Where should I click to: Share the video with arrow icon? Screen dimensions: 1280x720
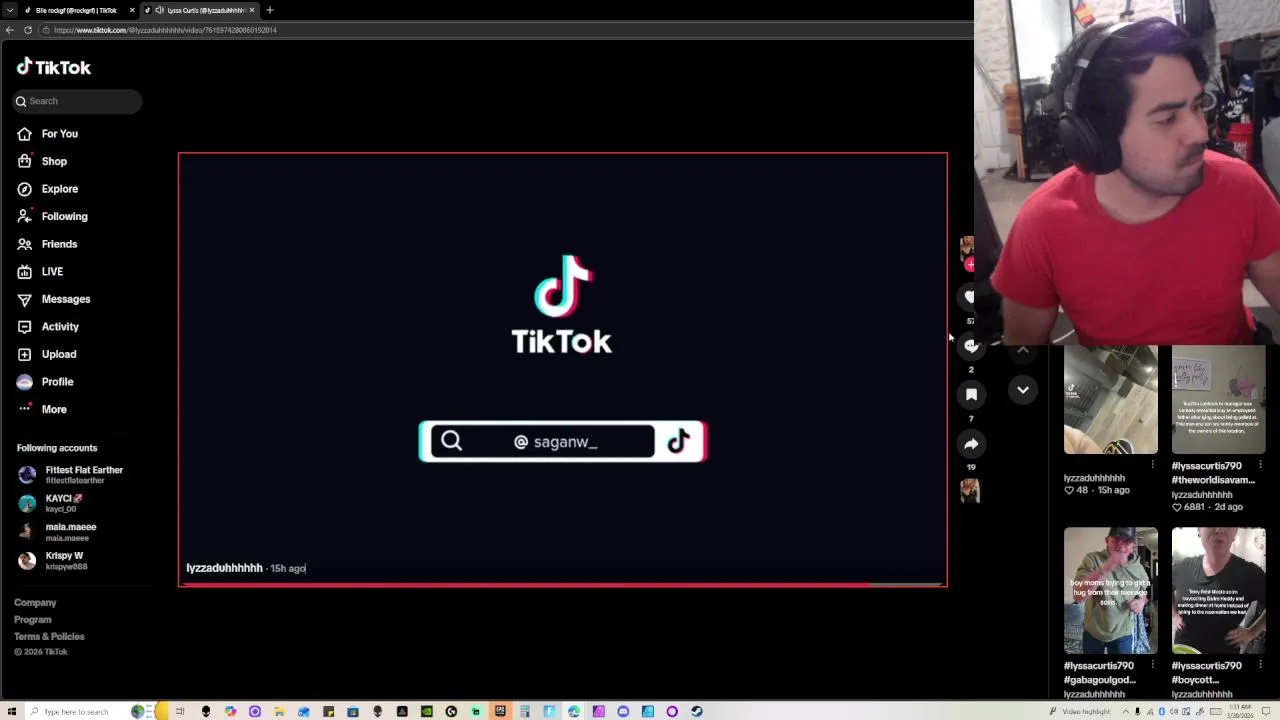click(970, 444)
